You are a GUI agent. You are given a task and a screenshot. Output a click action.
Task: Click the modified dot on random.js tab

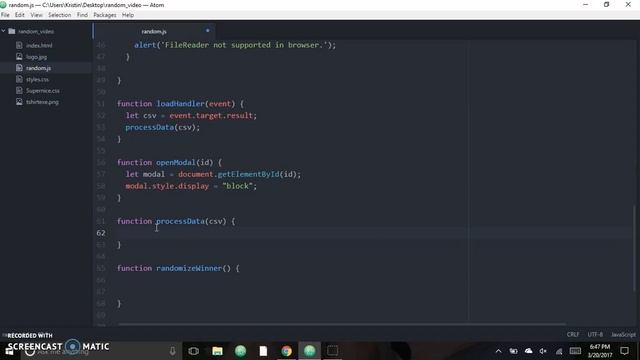tap(207, 31)
